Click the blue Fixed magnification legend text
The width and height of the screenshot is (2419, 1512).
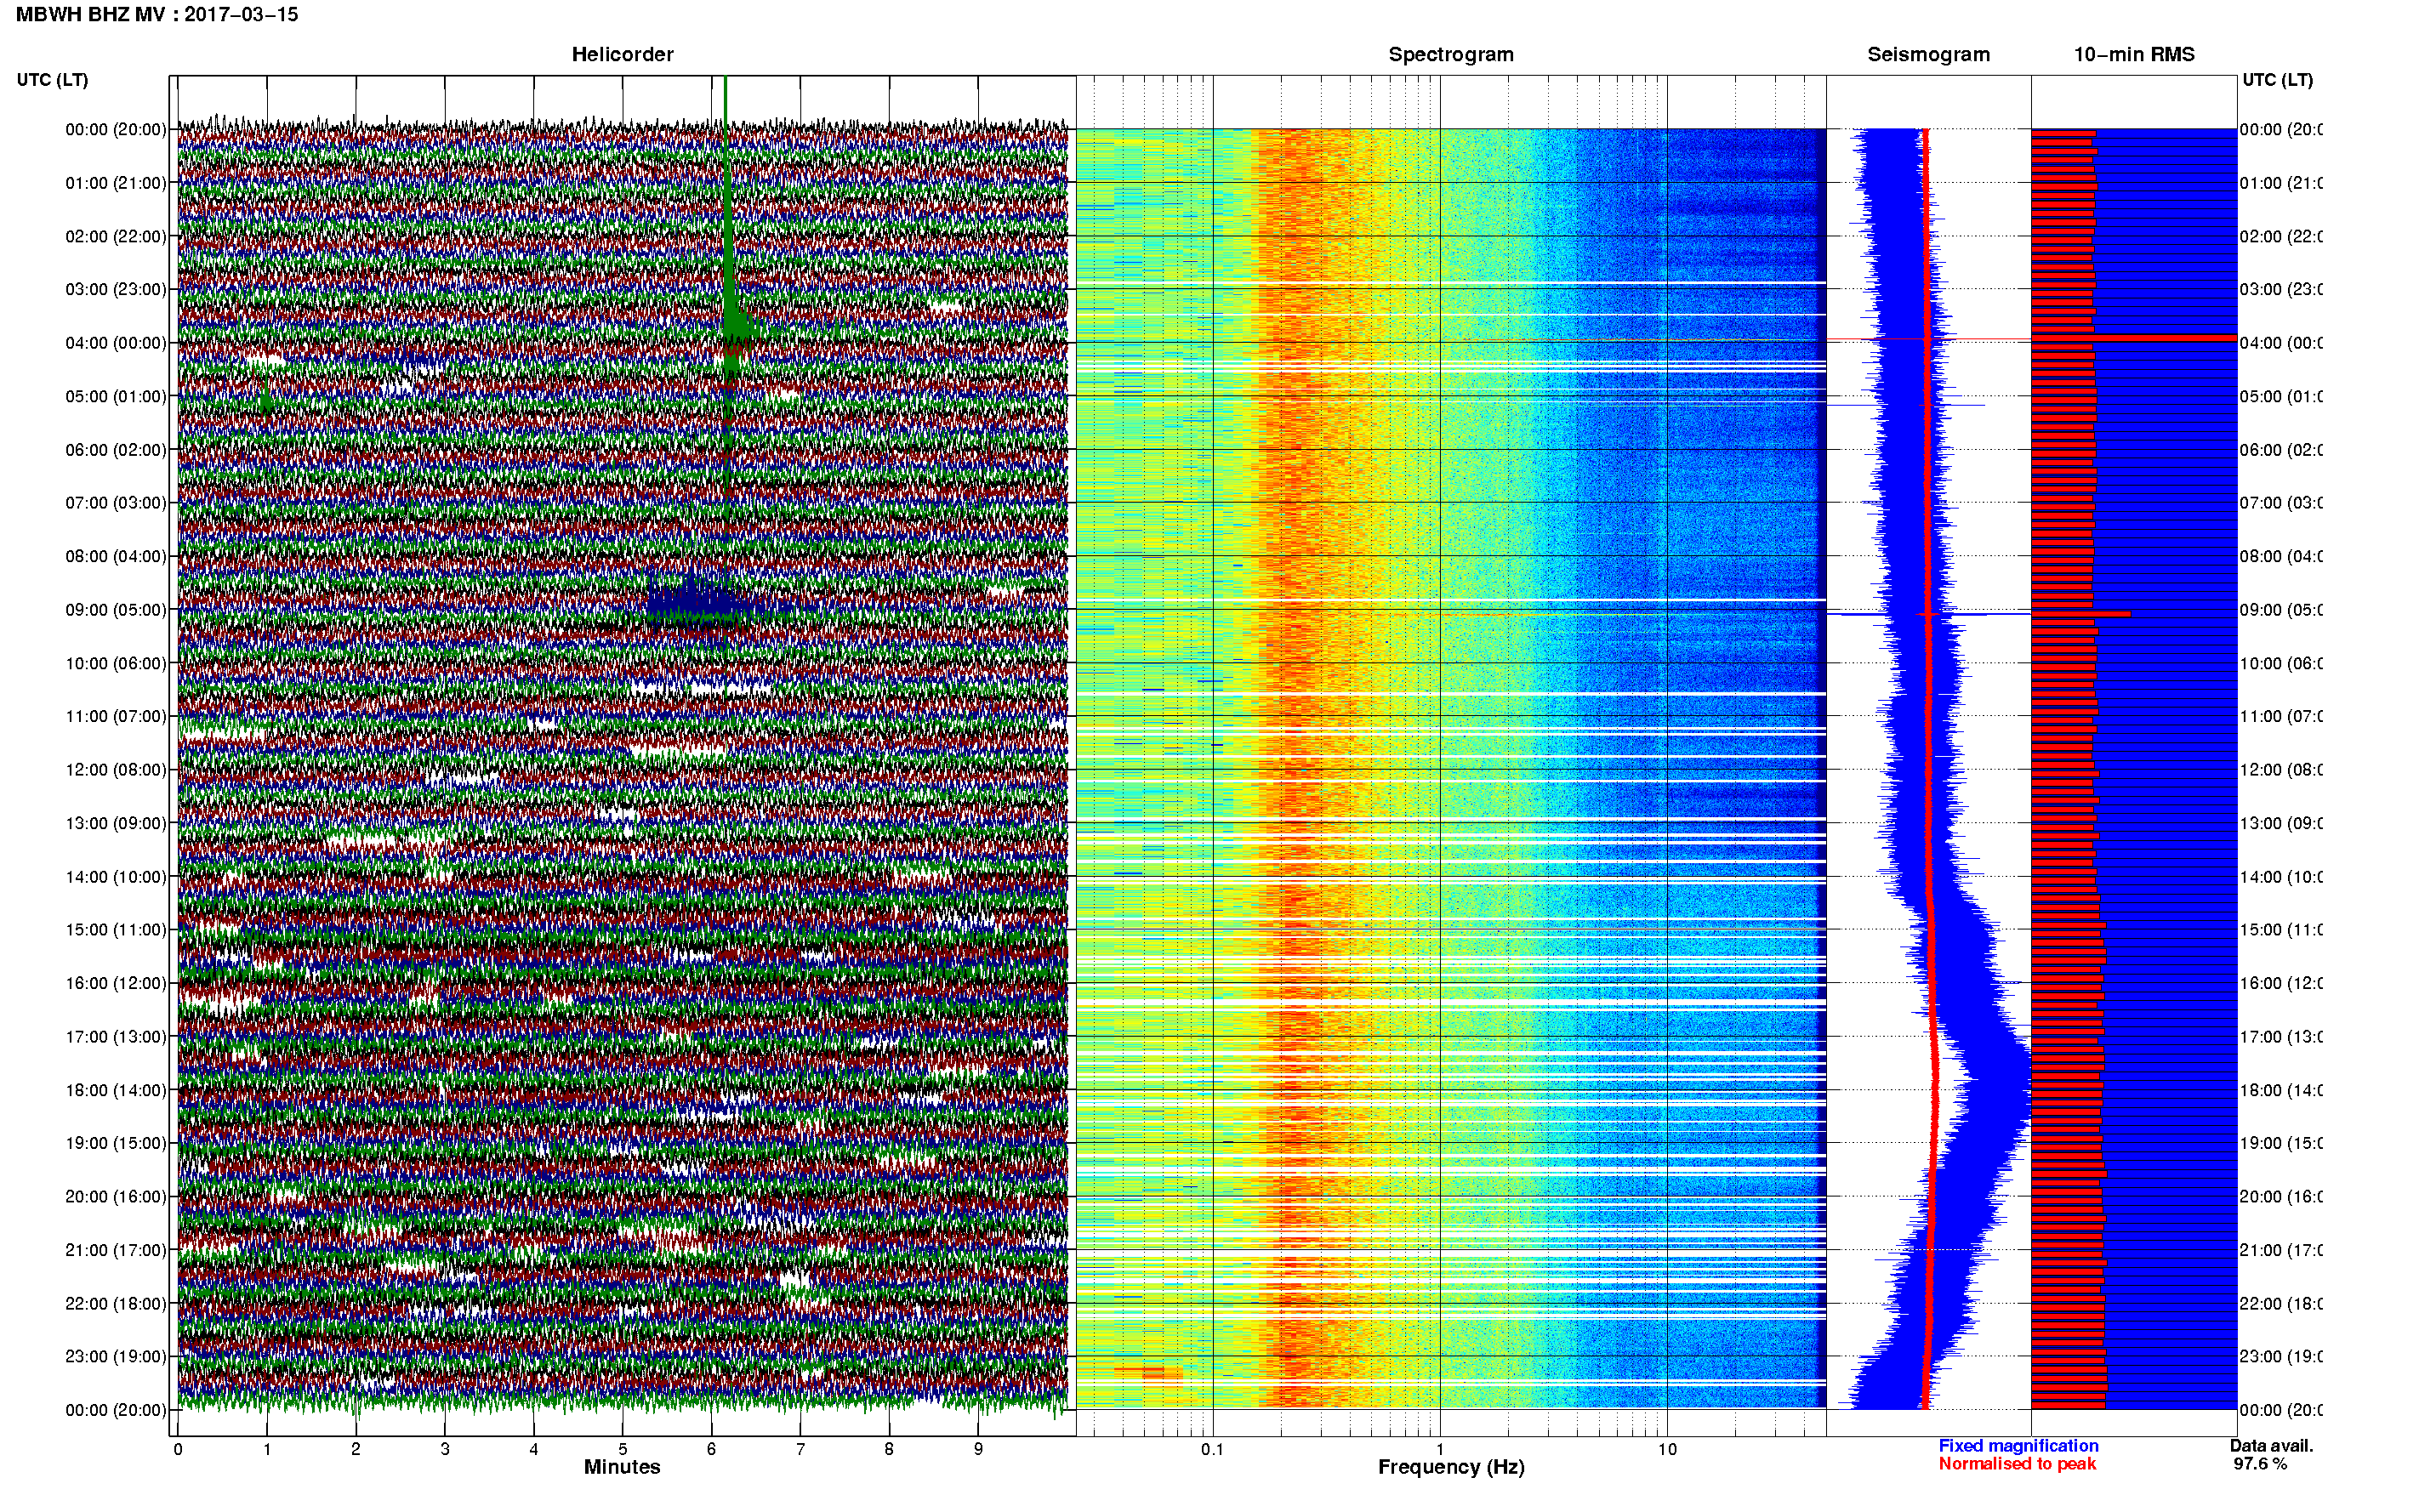point(2018,1446)
